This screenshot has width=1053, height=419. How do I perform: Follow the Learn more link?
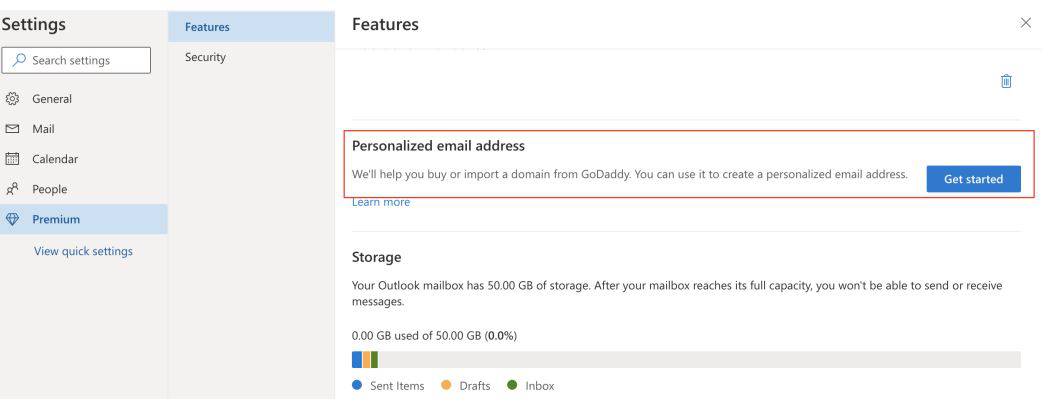[381, 202]
